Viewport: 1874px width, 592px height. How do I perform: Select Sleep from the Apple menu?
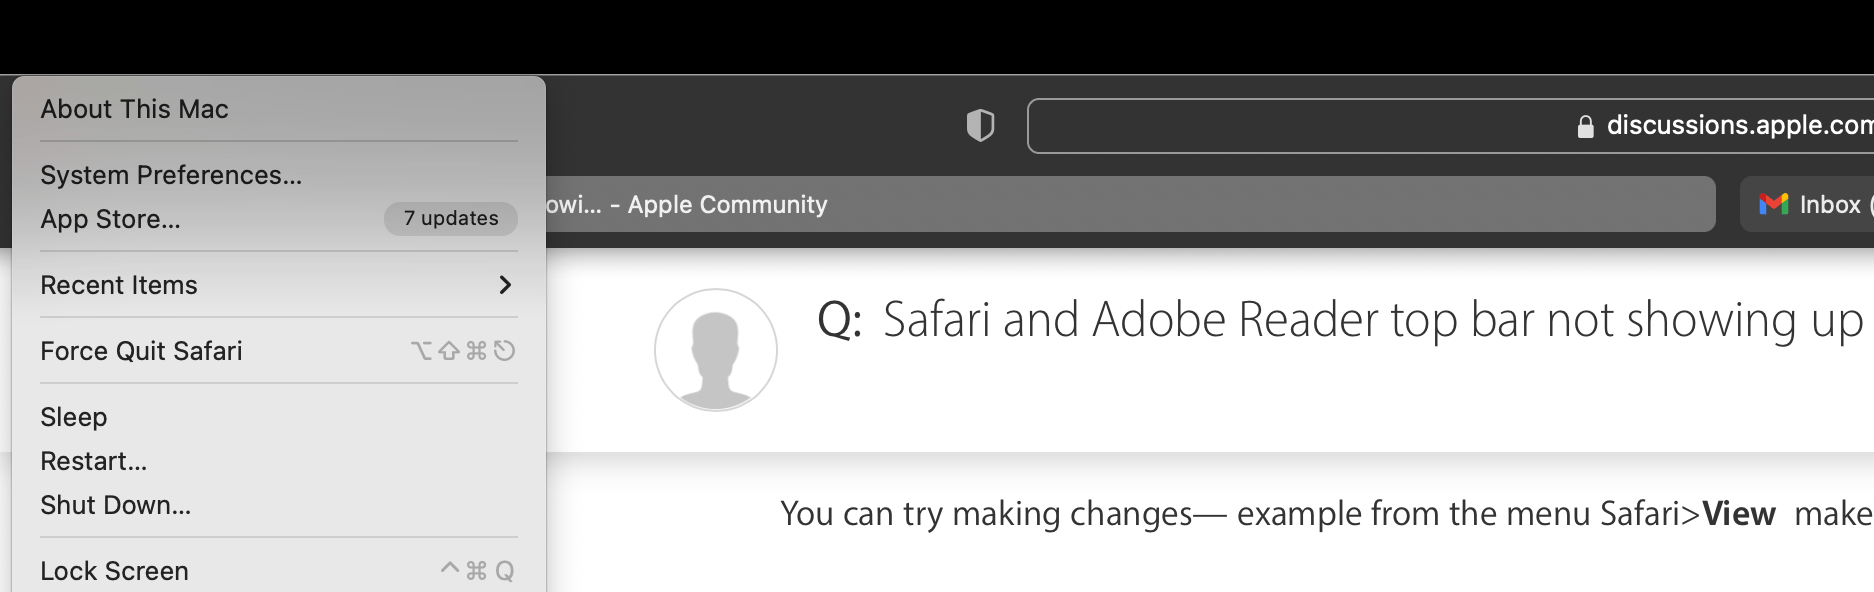(x=73, y=417)
